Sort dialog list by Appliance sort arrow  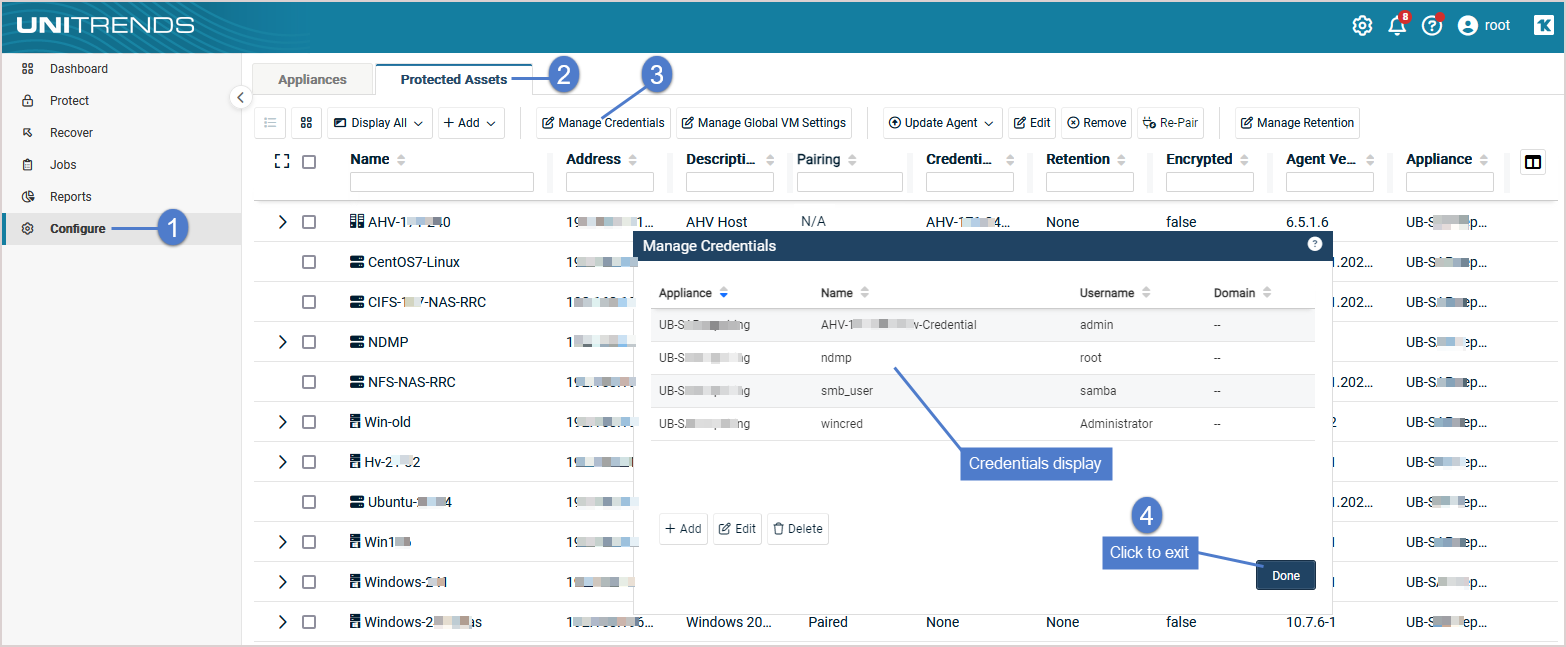pyautogui.click(x=724, y=293)
